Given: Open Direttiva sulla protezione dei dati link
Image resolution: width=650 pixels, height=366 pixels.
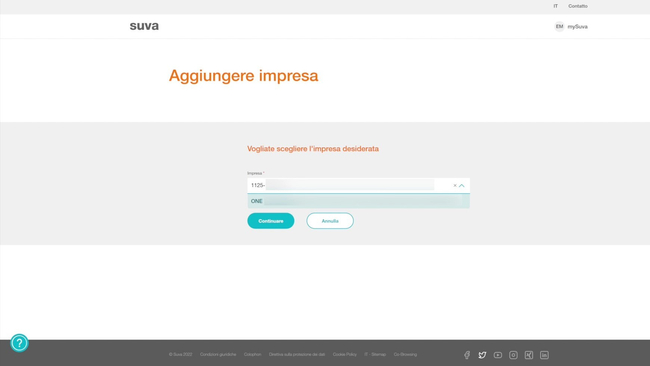Looking at the screenshot, I should (x=297, y=354).
